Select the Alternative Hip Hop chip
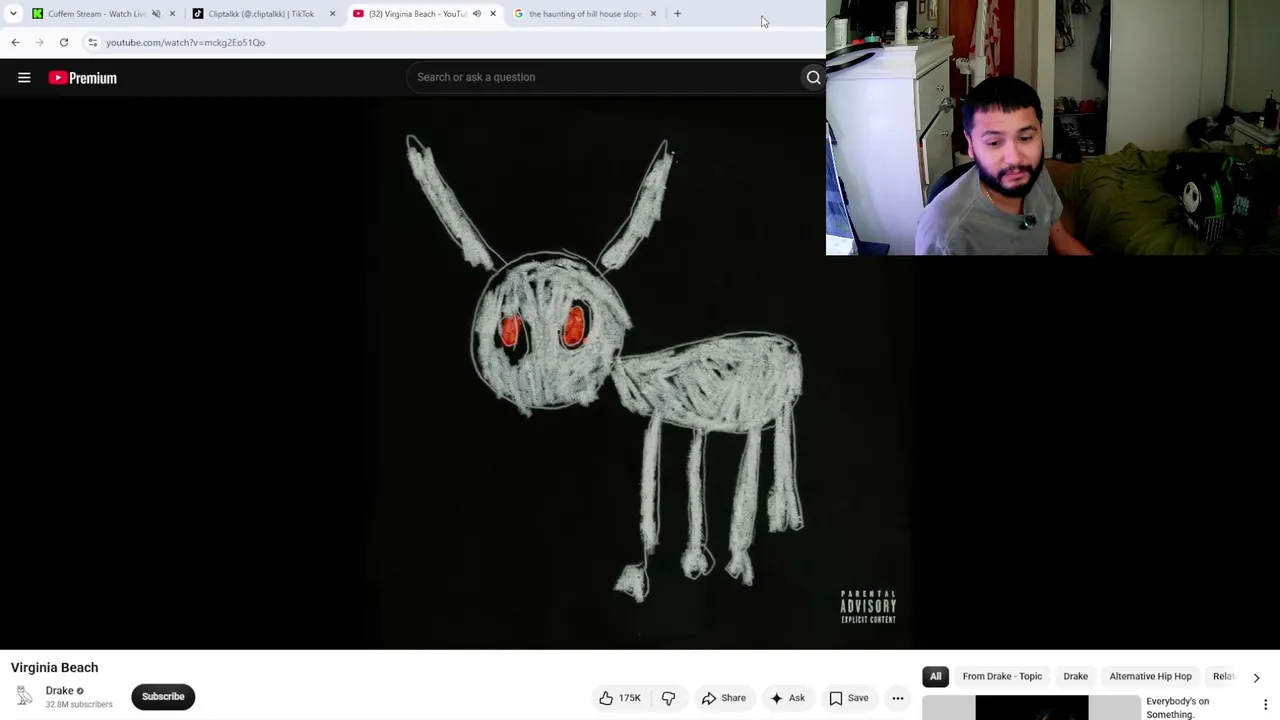The width and height of the screenshot is (1280, 720). tap(1150, 676)
